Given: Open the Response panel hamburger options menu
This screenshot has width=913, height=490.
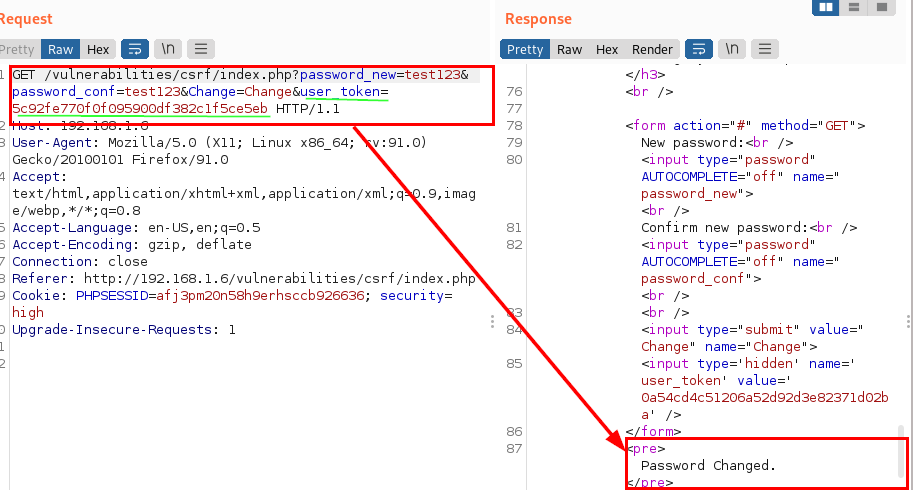Looking at the screenshot, I should [765, 49].
